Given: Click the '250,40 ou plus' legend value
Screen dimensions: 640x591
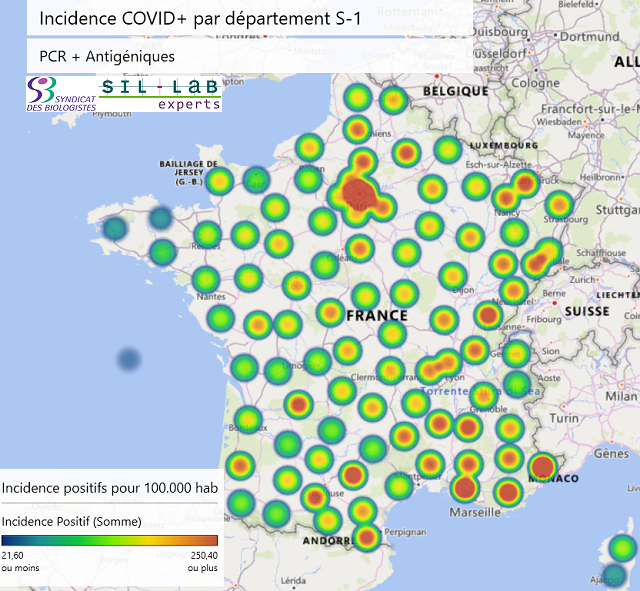Looking at the screenshot, I should click(202, 562).
